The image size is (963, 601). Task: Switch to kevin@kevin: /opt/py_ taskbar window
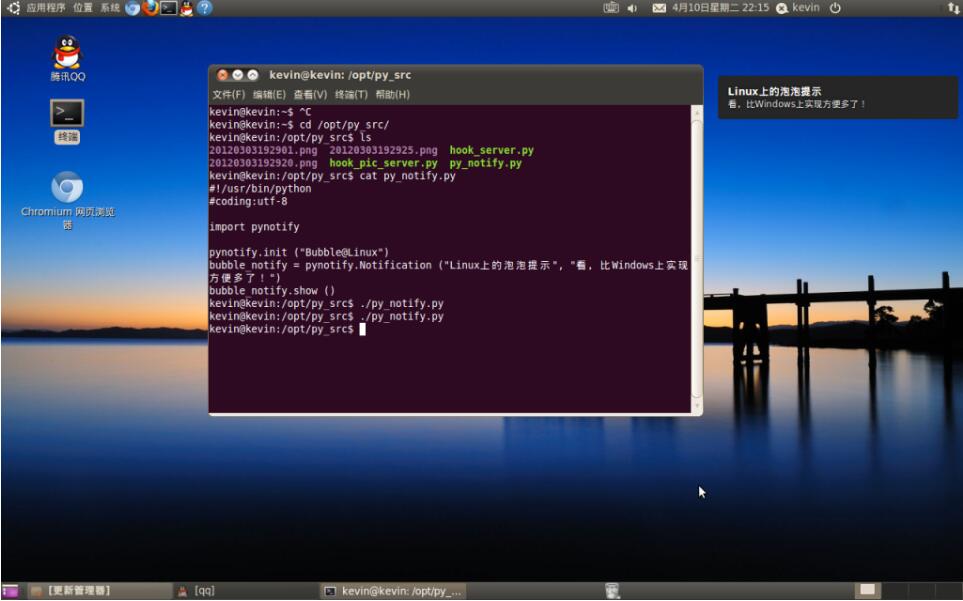coord(394,591)
